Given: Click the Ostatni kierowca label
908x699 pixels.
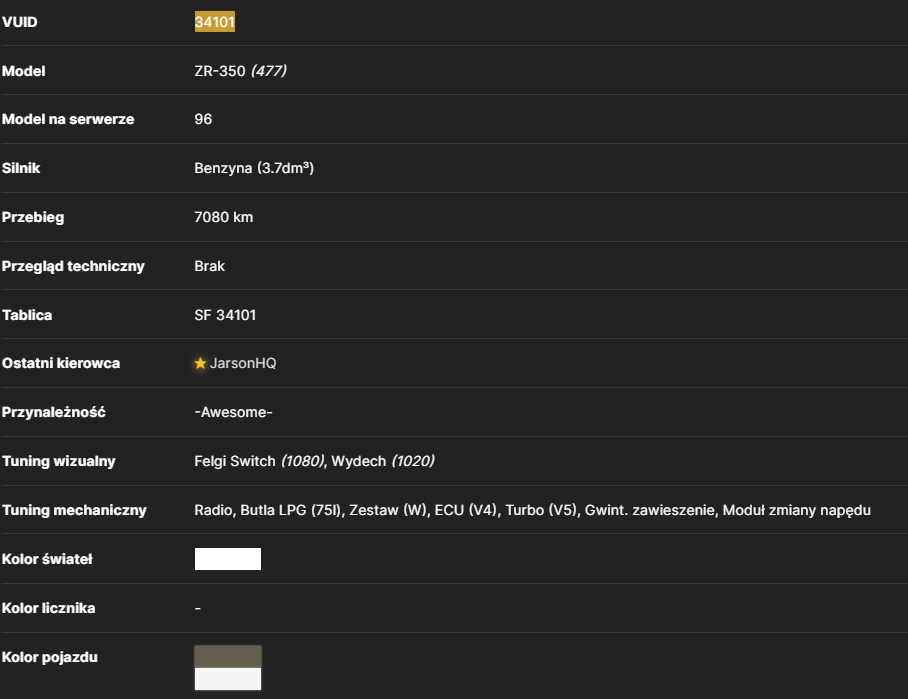Looking at the screenshot, I should (61, 363).
